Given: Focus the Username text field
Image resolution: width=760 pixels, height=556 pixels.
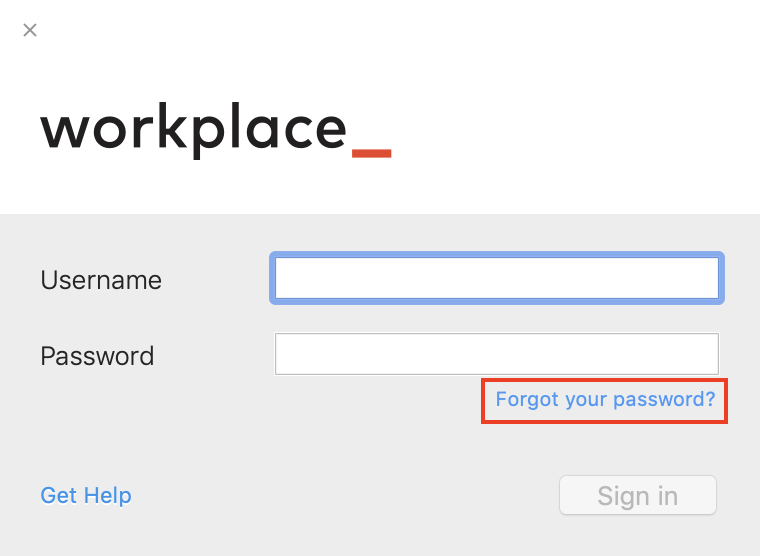Looking at the screenshot, I should point(497,278).
